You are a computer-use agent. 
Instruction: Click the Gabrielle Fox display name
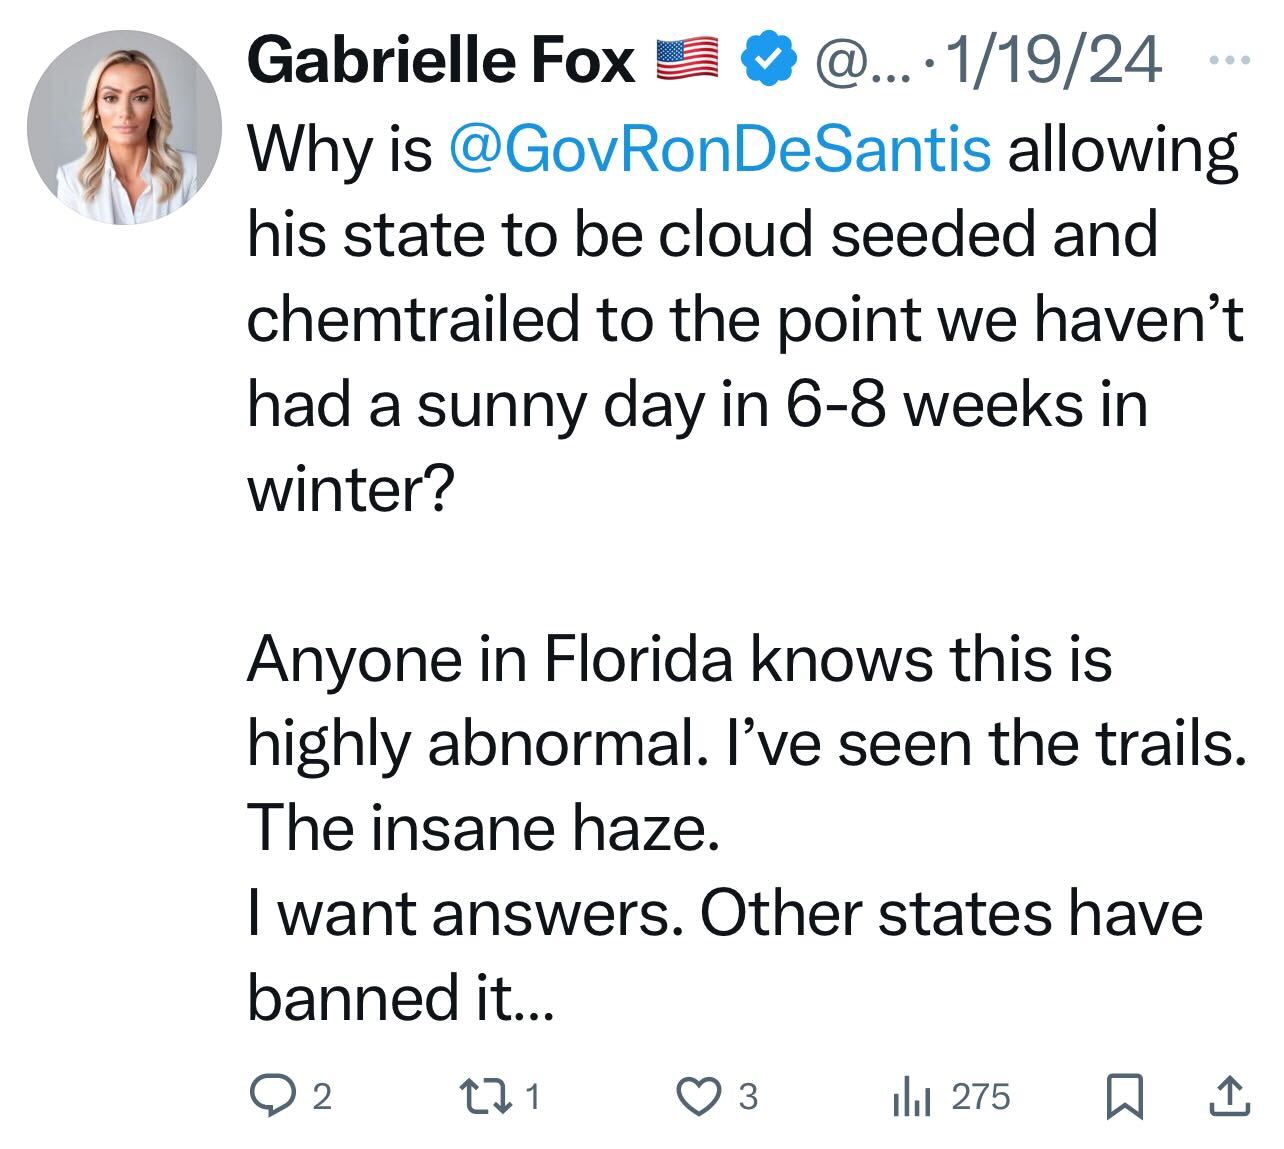tap(440, 61)
